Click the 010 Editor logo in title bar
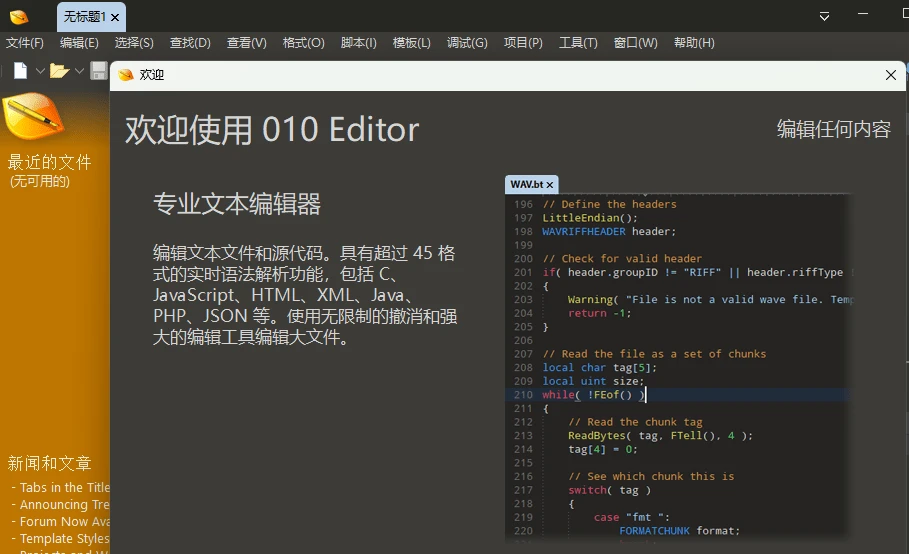This screenshot has height=554, width=909. (19, 17)
